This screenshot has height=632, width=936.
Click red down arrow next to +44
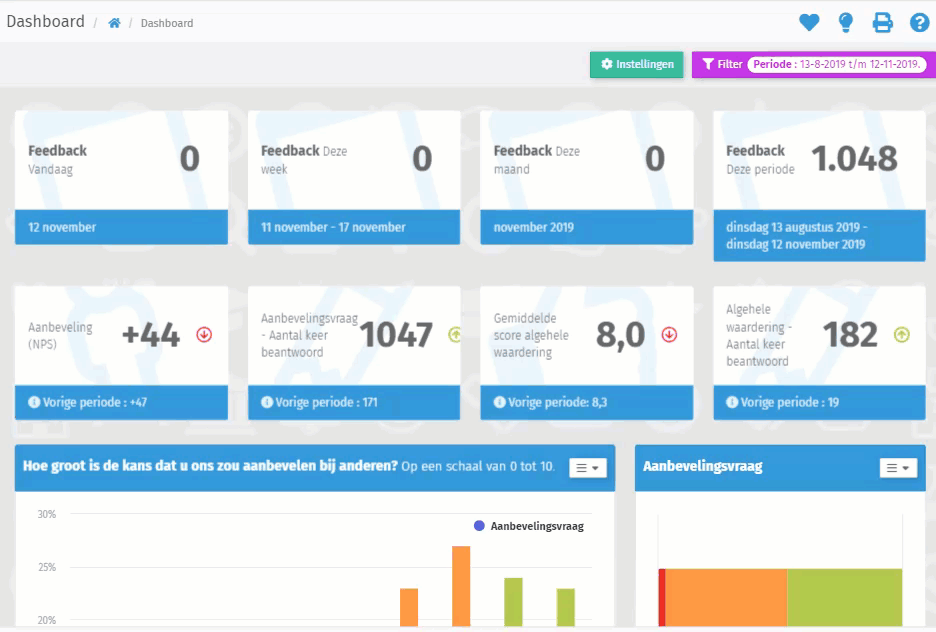(204, 335)
